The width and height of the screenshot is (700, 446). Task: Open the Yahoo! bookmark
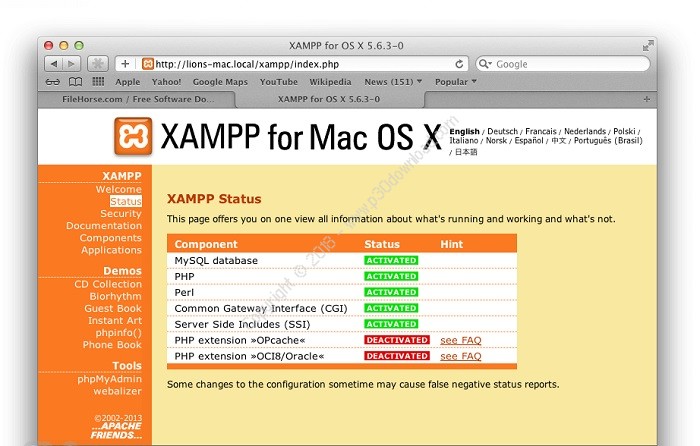pyautogui.click(x=166, y=82)
